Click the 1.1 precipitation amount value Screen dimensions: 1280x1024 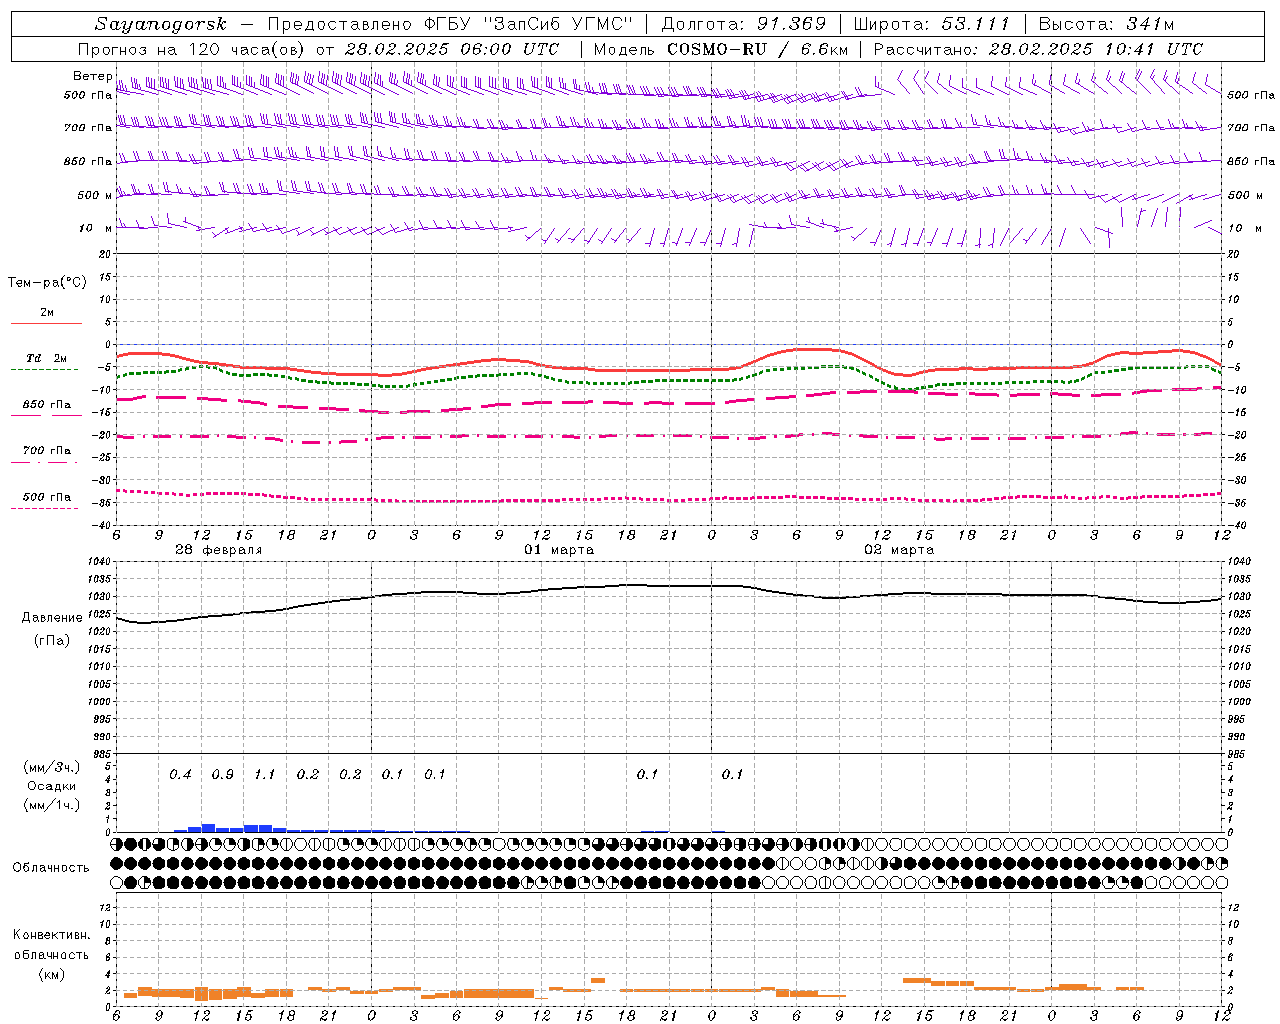[265, 775]
